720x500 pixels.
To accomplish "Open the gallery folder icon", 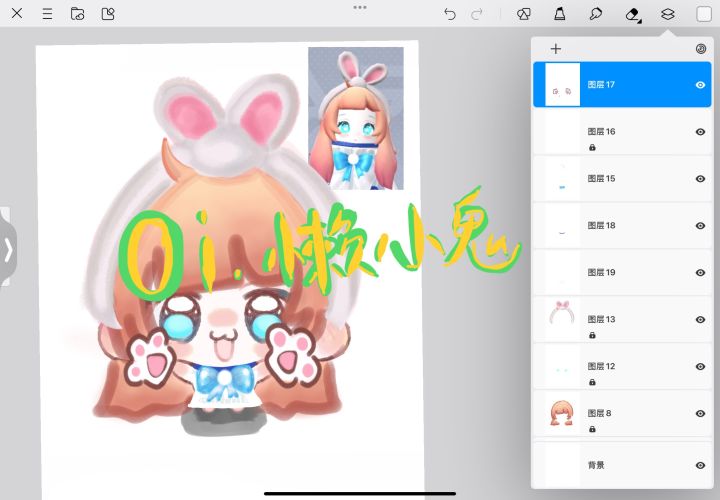I will [x=77, y=14].
